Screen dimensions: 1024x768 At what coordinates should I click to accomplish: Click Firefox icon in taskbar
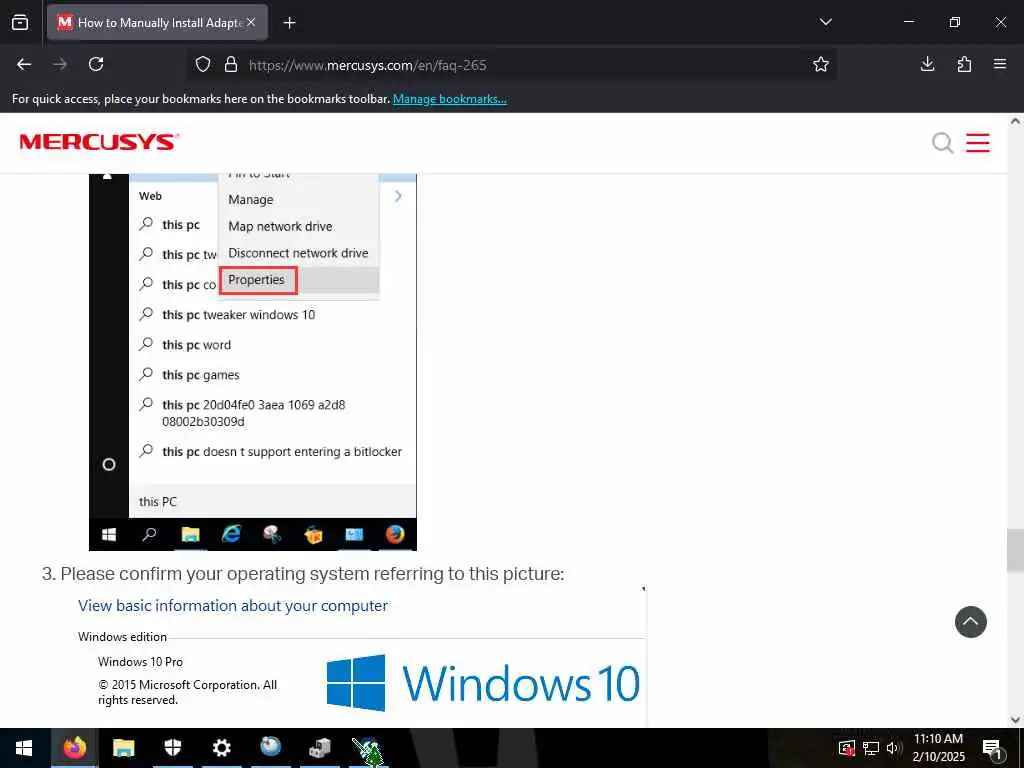coord(74,748)
